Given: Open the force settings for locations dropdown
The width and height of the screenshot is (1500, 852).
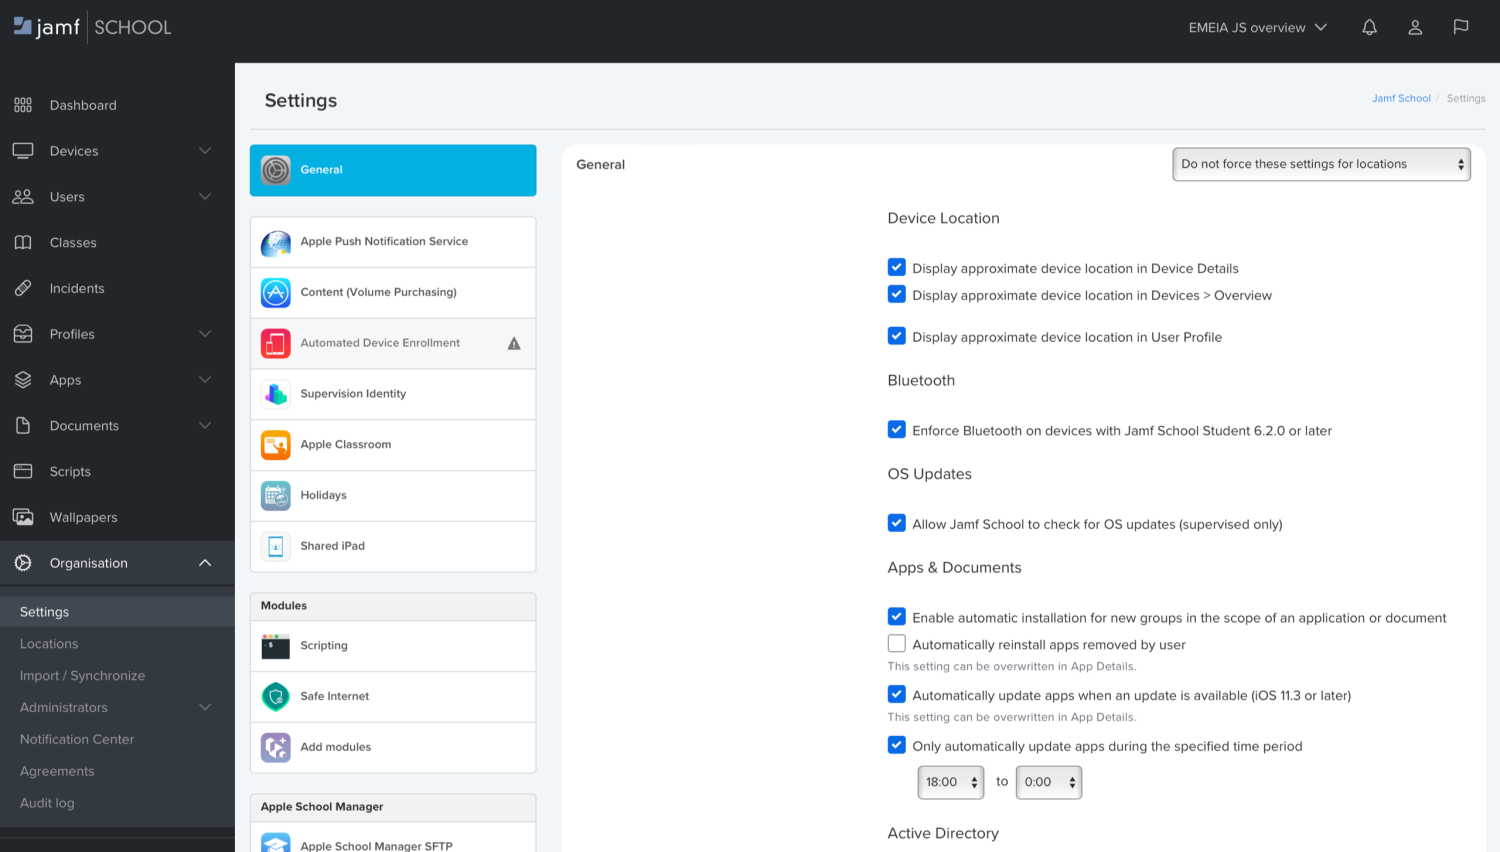Looking at the screenshot, I should pyautogui.click(x=1321, y=164).
